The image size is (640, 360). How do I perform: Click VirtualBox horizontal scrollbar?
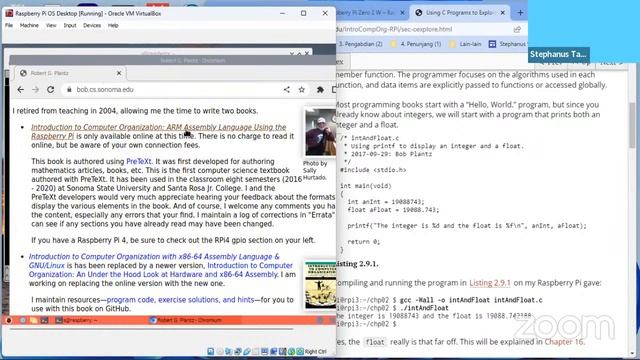[151, 328]
